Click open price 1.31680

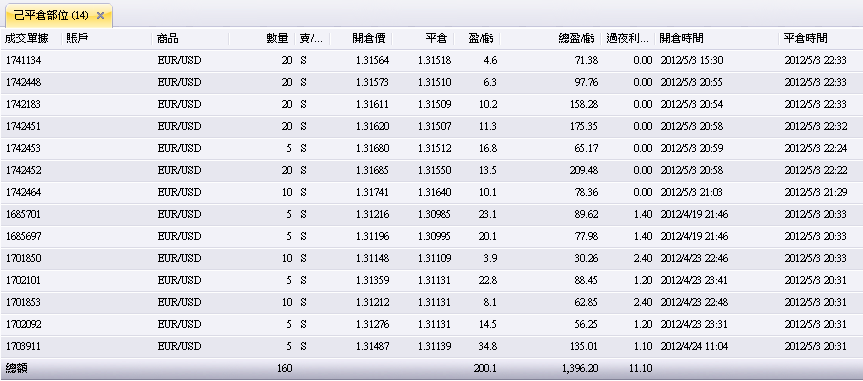[372, 149]
